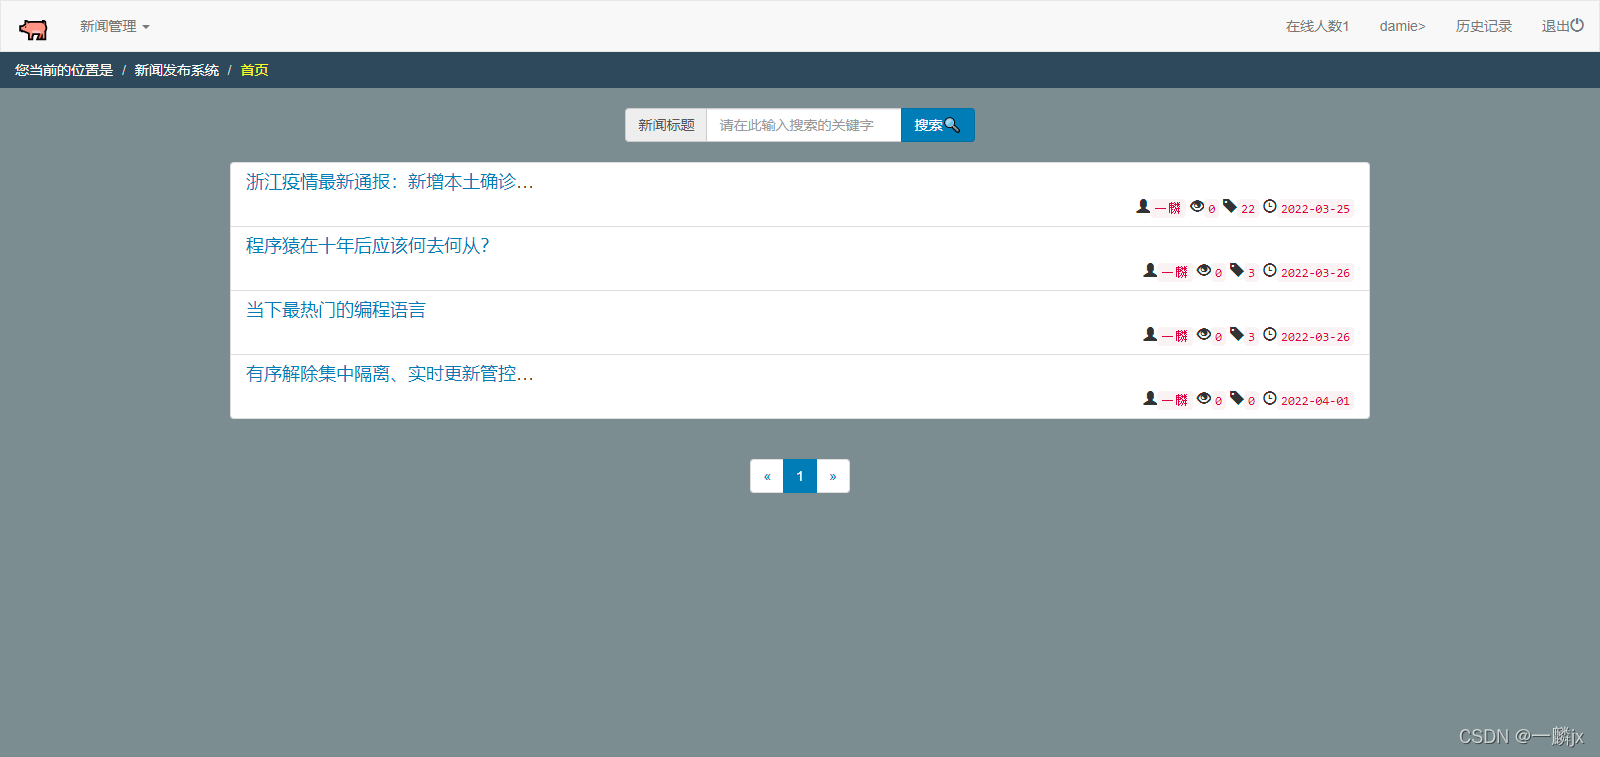Click author name 一麟 on 程序猿 row

tap(1175, 272)
